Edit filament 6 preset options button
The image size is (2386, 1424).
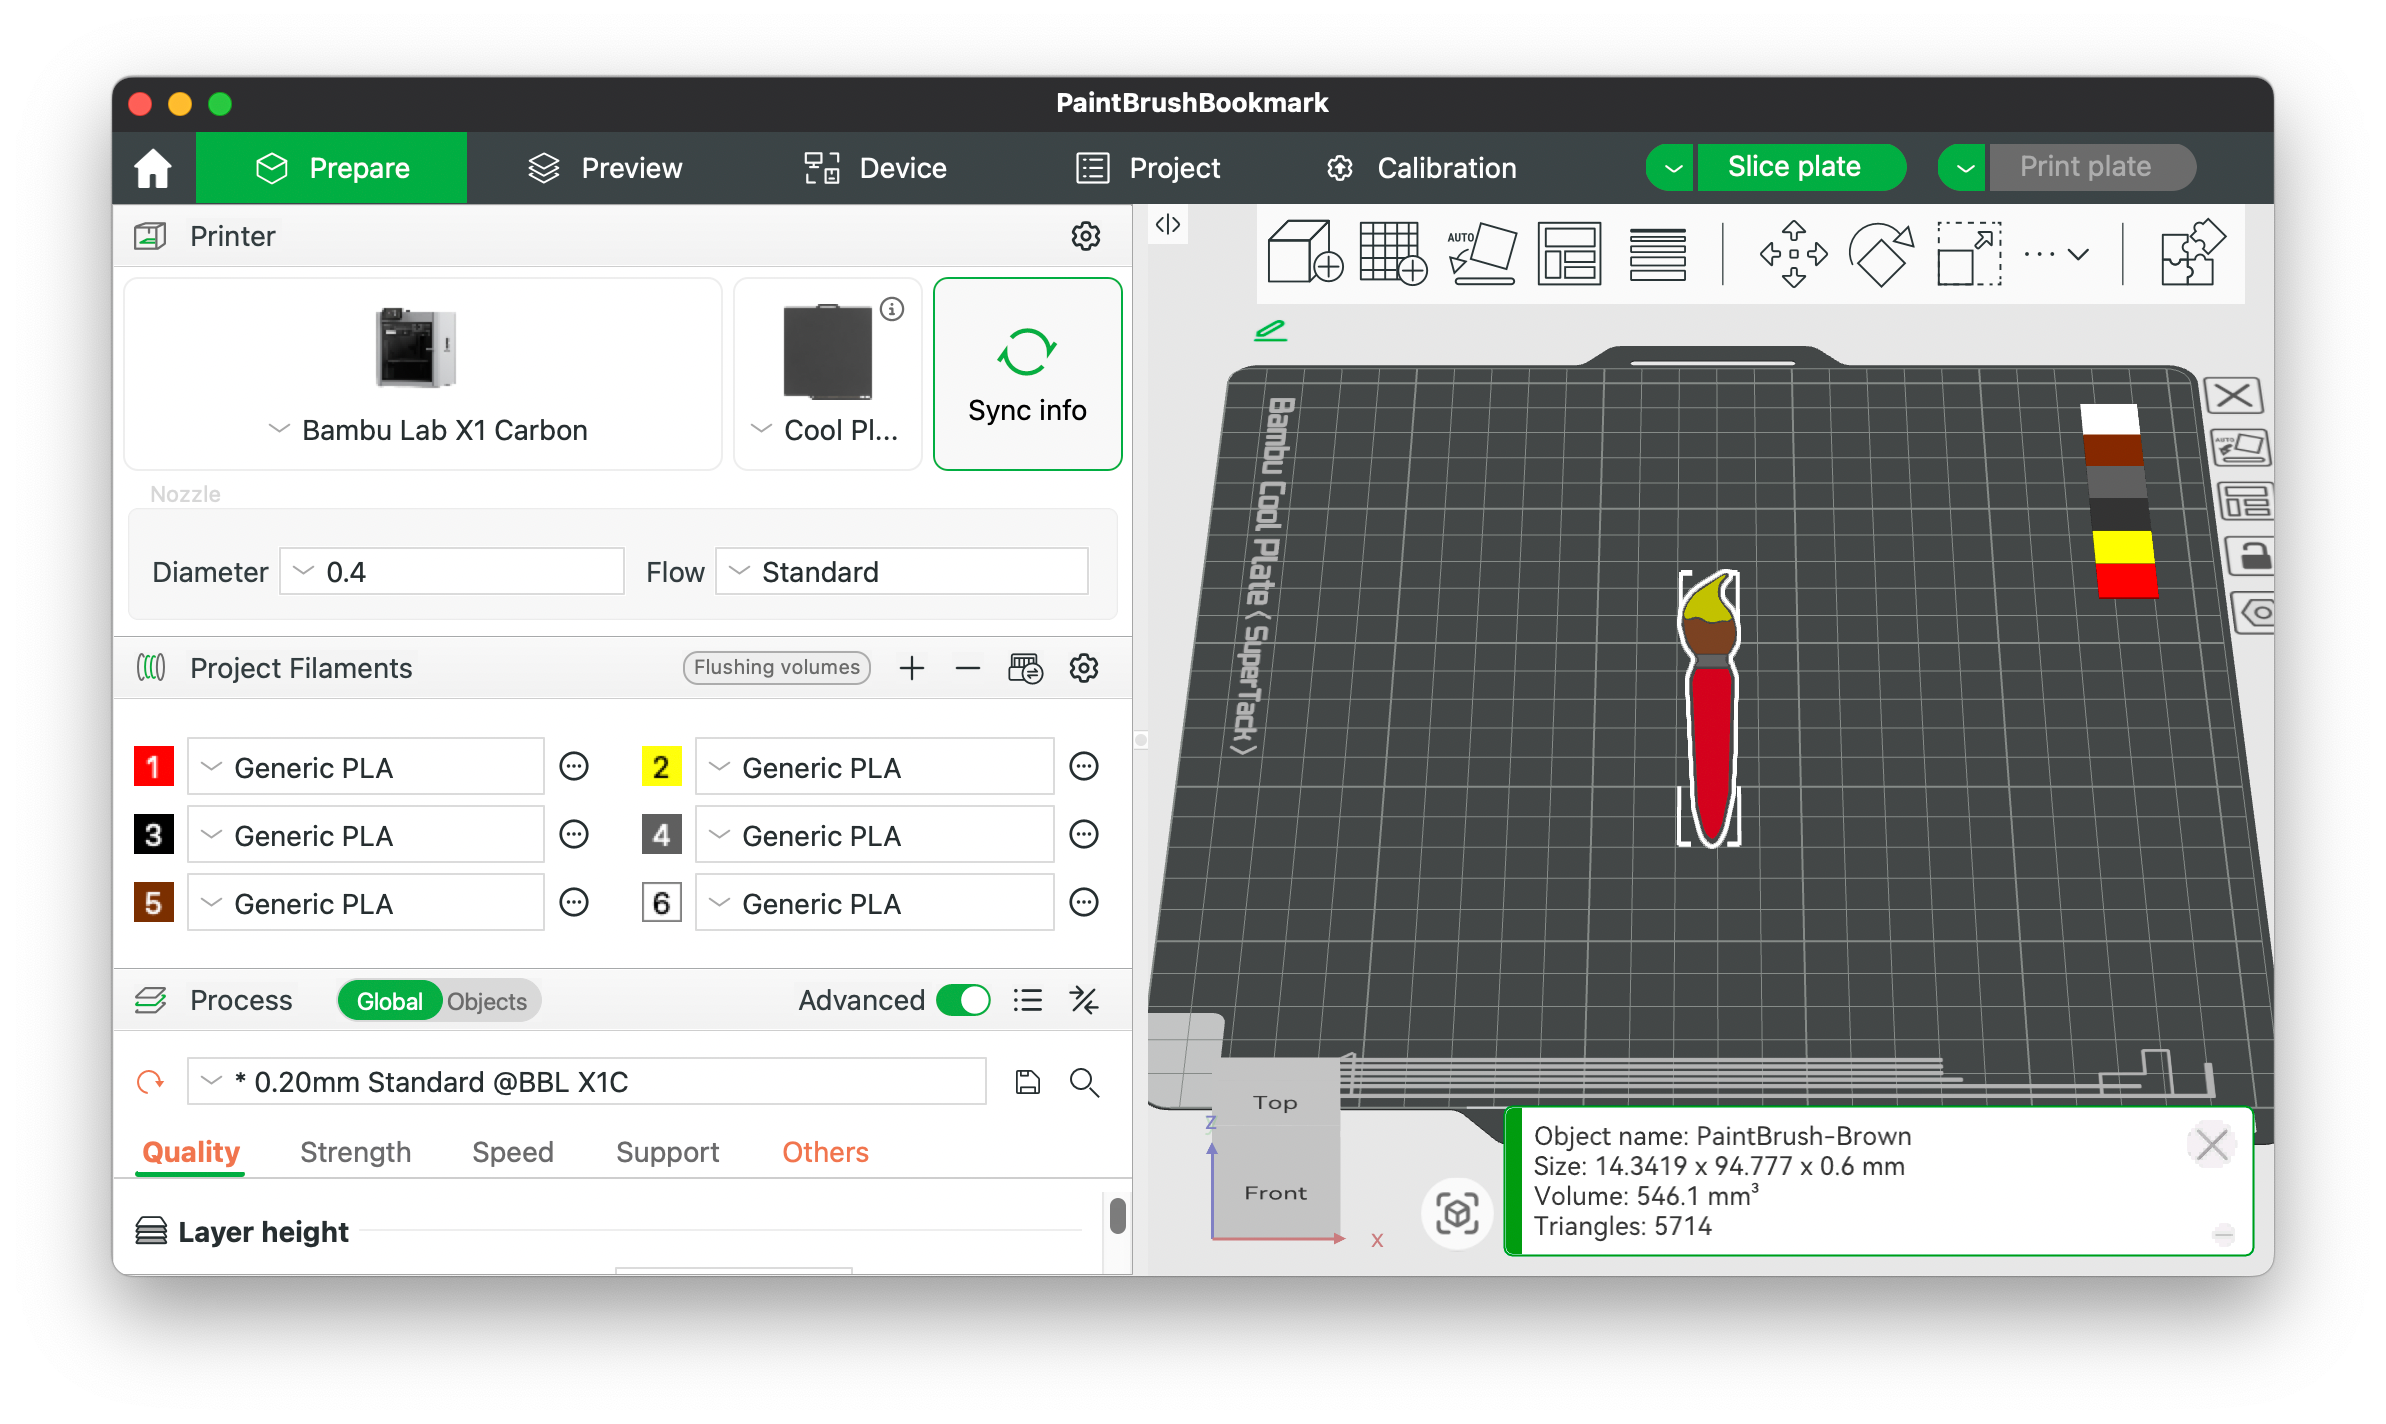click(1084, 903)
